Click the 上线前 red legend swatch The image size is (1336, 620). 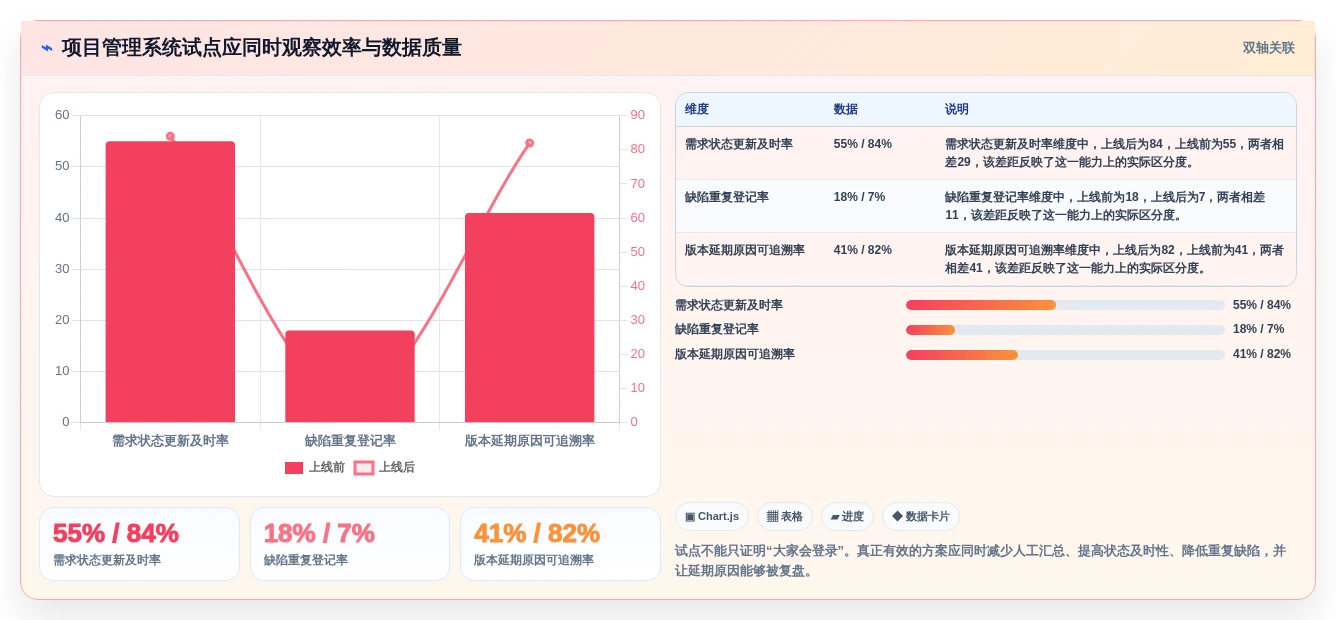(294, 467)
